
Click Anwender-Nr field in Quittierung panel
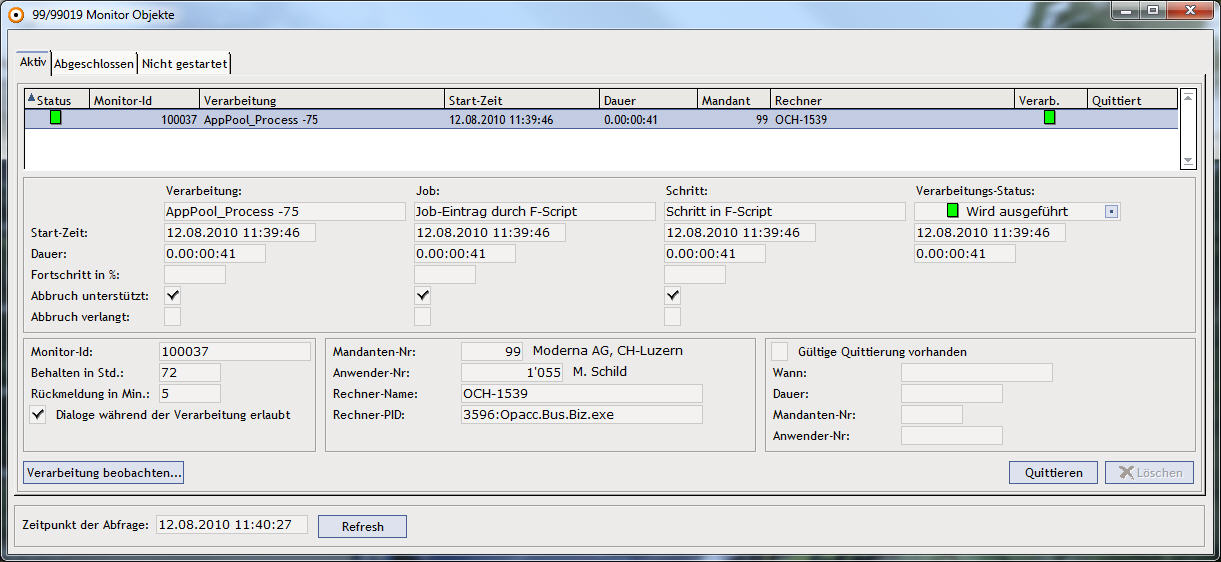[952, 435]
